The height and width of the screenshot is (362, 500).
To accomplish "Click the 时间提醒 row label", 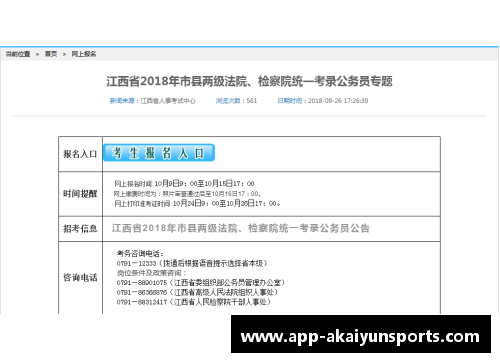I will [80, 194].
